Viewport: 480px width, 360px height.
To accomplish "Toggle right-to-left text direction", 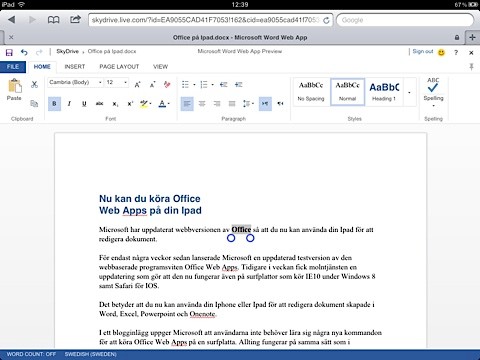I will [280, 104].
